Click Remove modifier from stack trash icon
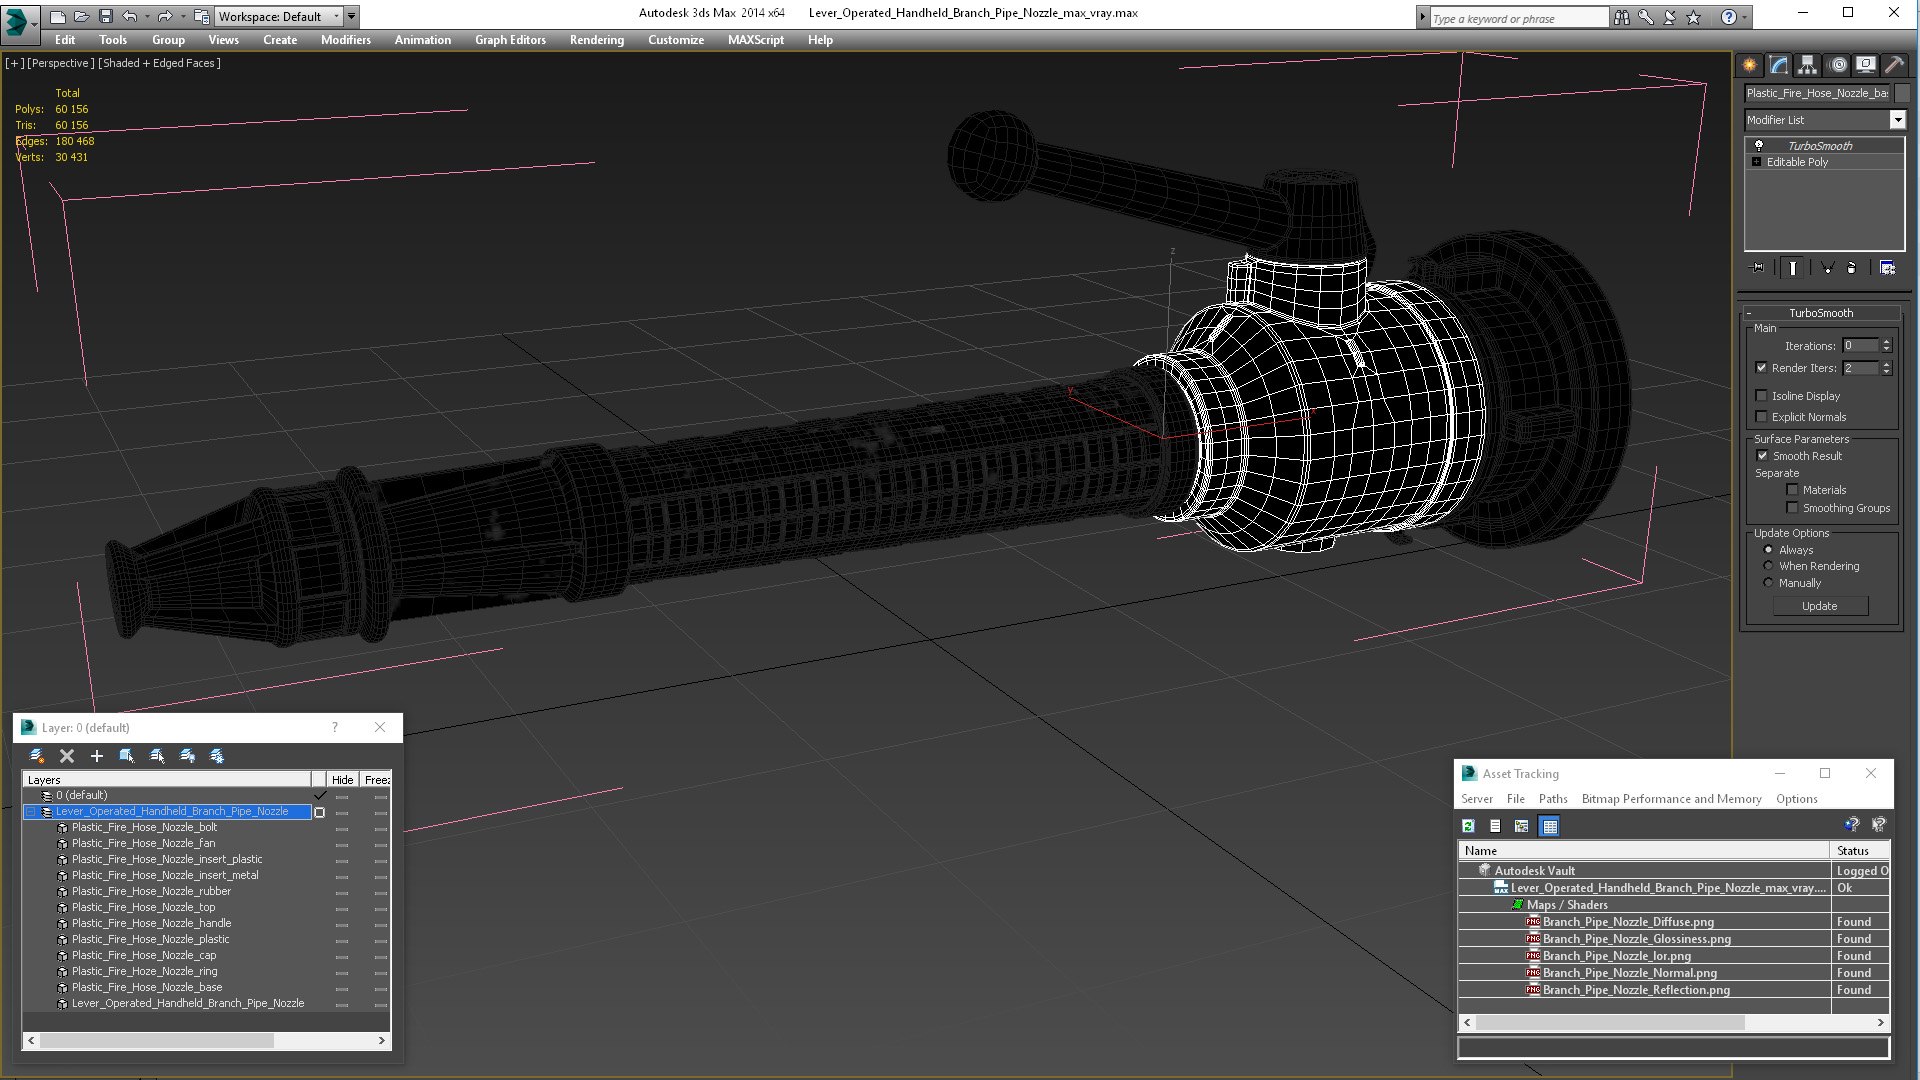Image resolution: width=1920 pixels, height=1080 pixels. [x=1851, y=268]
